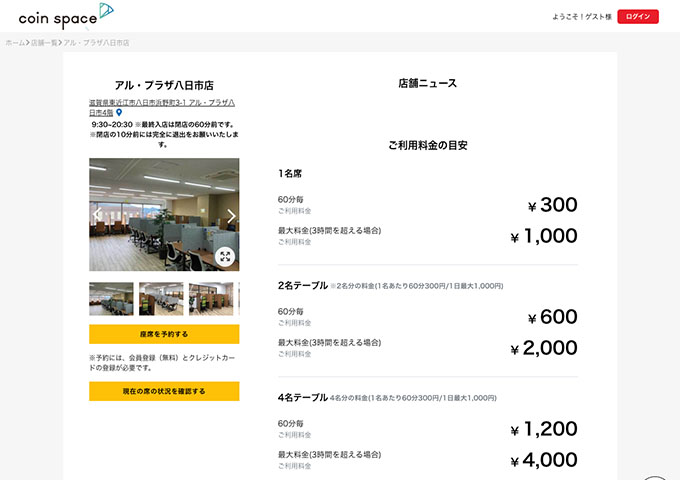
Task: Select the first gallery thumbnail
Action: (x=111, y=299)
